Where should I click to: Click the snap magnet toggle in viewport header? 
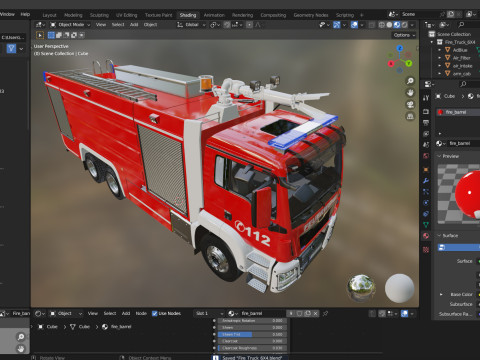(227, 25)
